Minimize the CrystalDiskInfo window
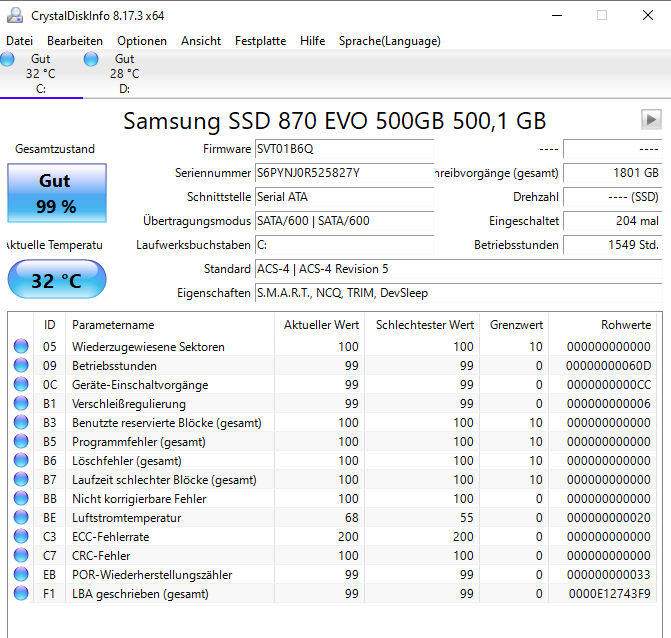Image resolution: width=671 pixels, height=638 pixels. pos(557,15)
